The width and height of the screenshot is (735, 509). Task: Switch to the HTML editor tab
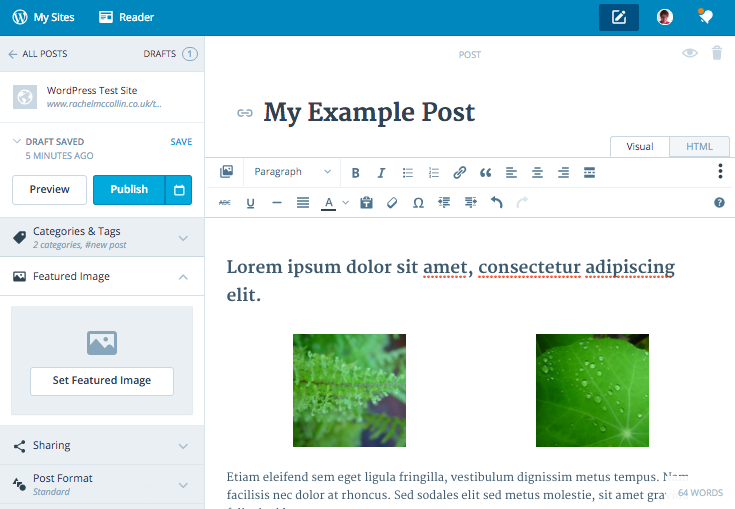click(x=699, y=147)
